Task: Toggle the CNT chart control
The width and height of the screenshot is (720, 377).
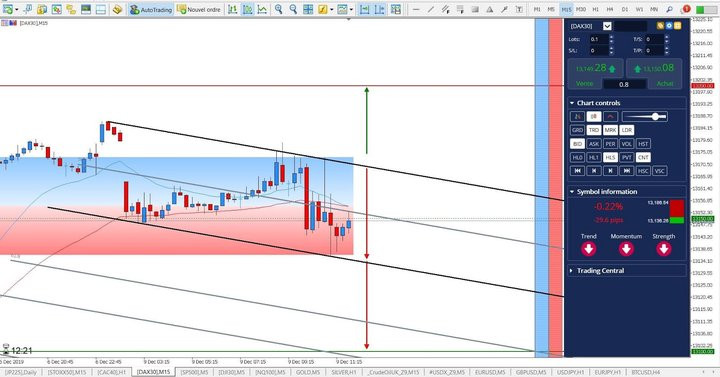Action: click(x=643, y=158)
